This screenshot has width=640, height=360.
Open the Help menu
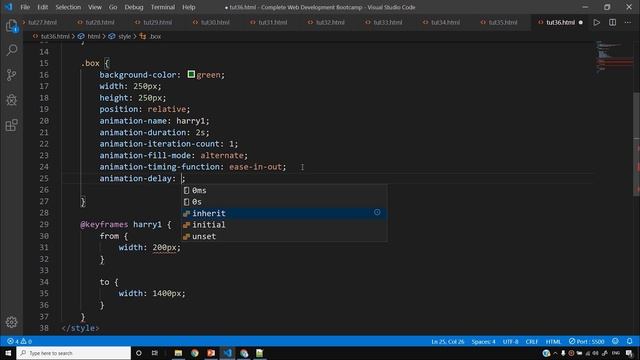(x=189, y=7)
